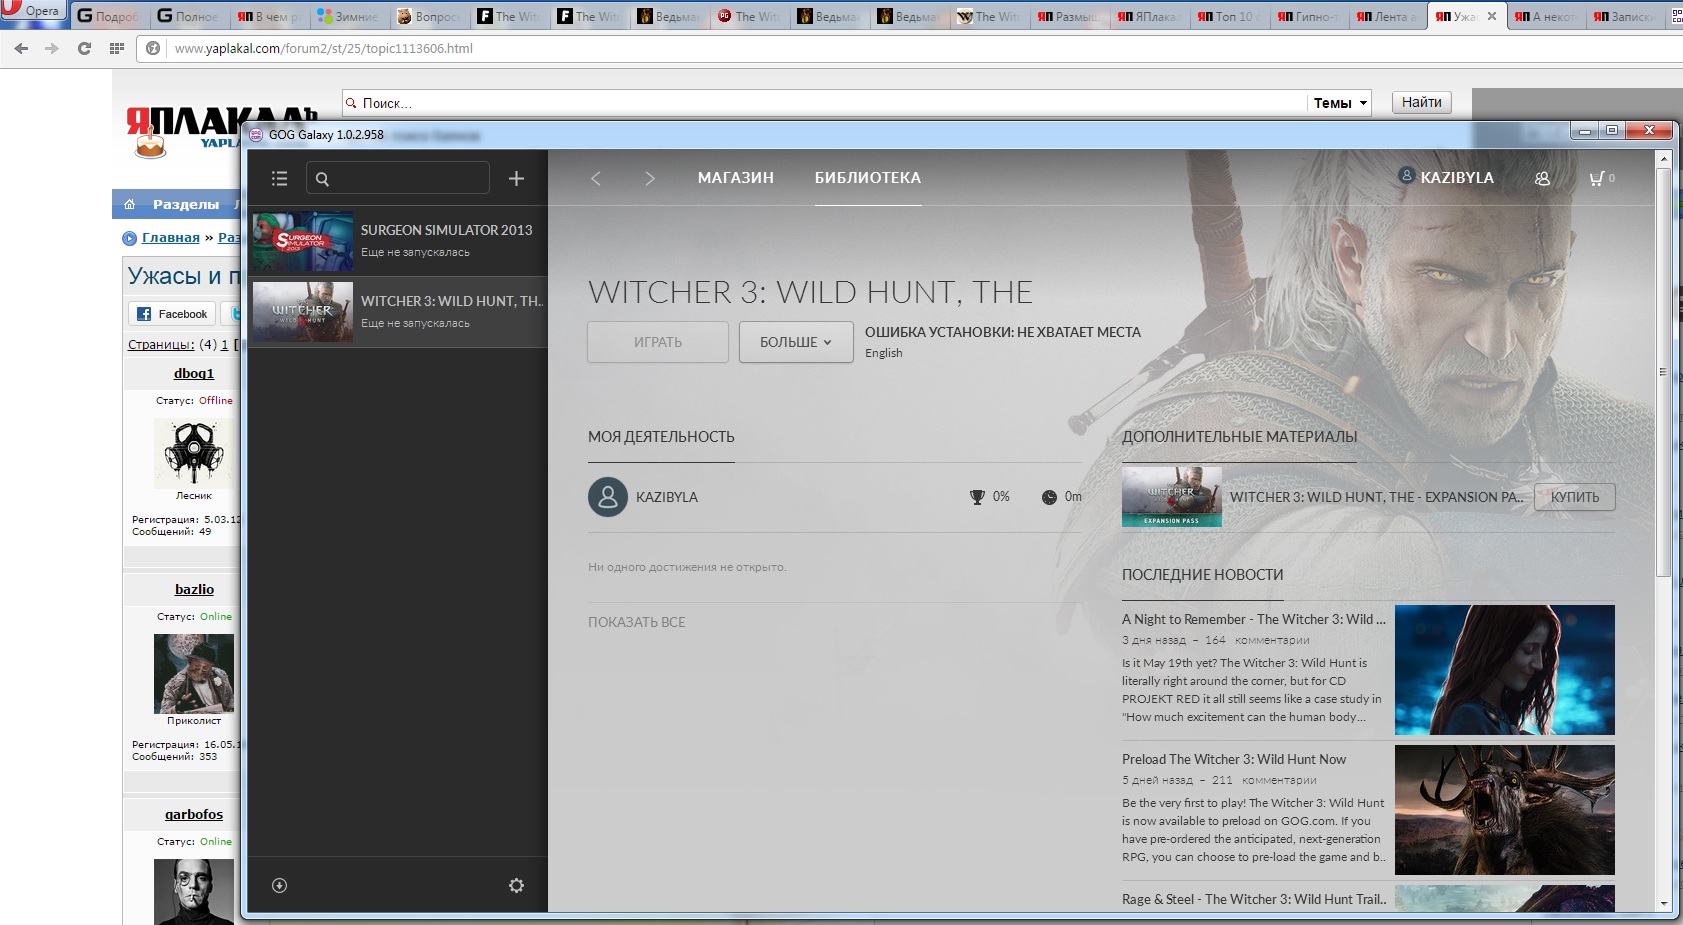Go forward with the right arrow in Galaxy

point(650,178)
